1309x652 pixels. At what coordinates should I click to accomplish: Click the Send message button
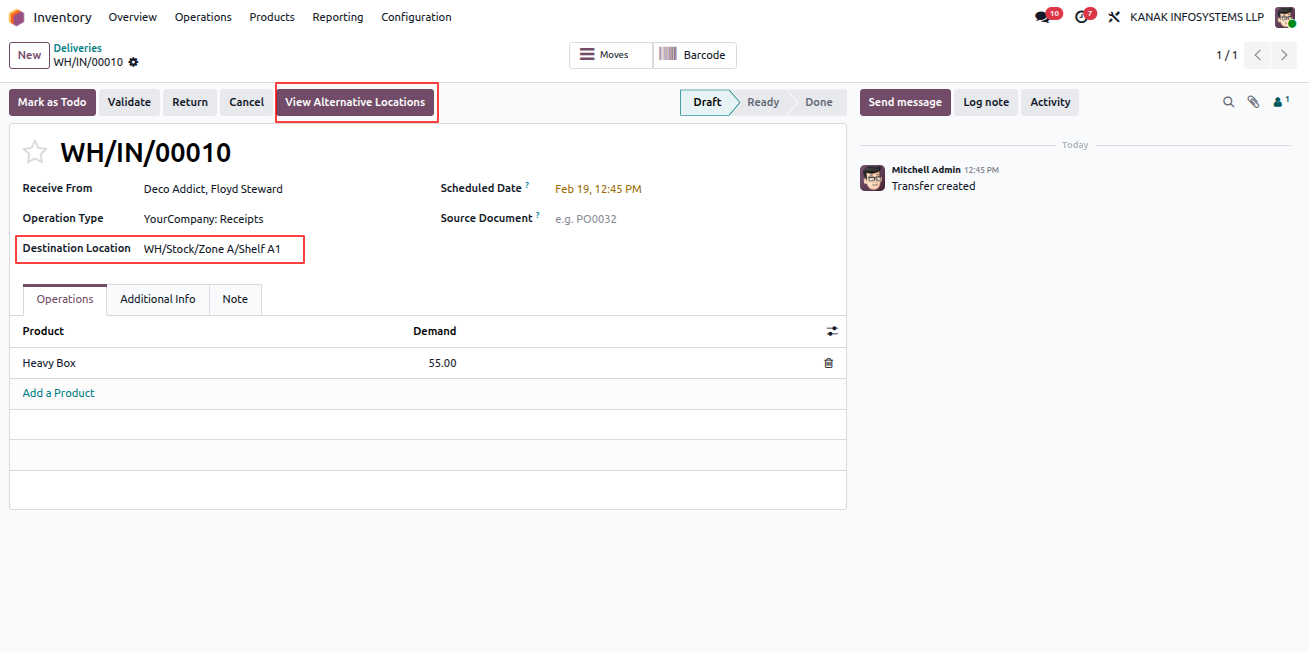[905, 102]
